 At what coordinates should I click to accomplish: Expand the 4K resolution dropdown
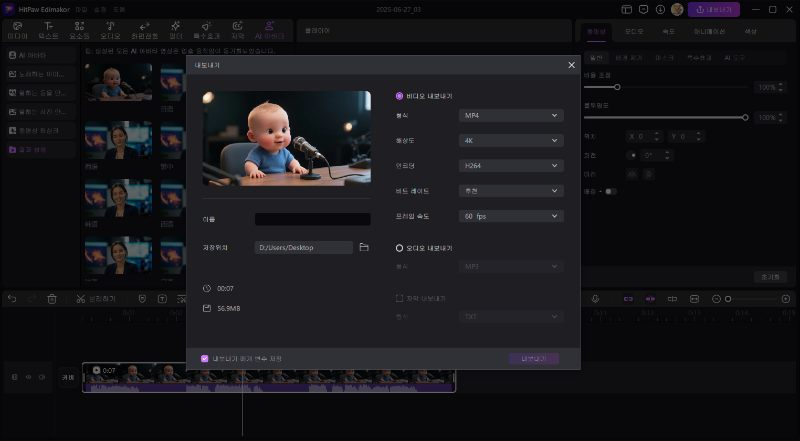point(511,140)
